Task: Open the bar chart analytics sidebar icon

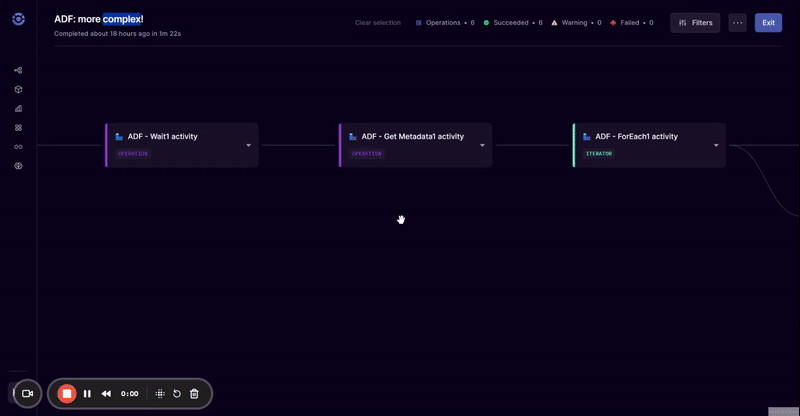Action: (18, 108)
